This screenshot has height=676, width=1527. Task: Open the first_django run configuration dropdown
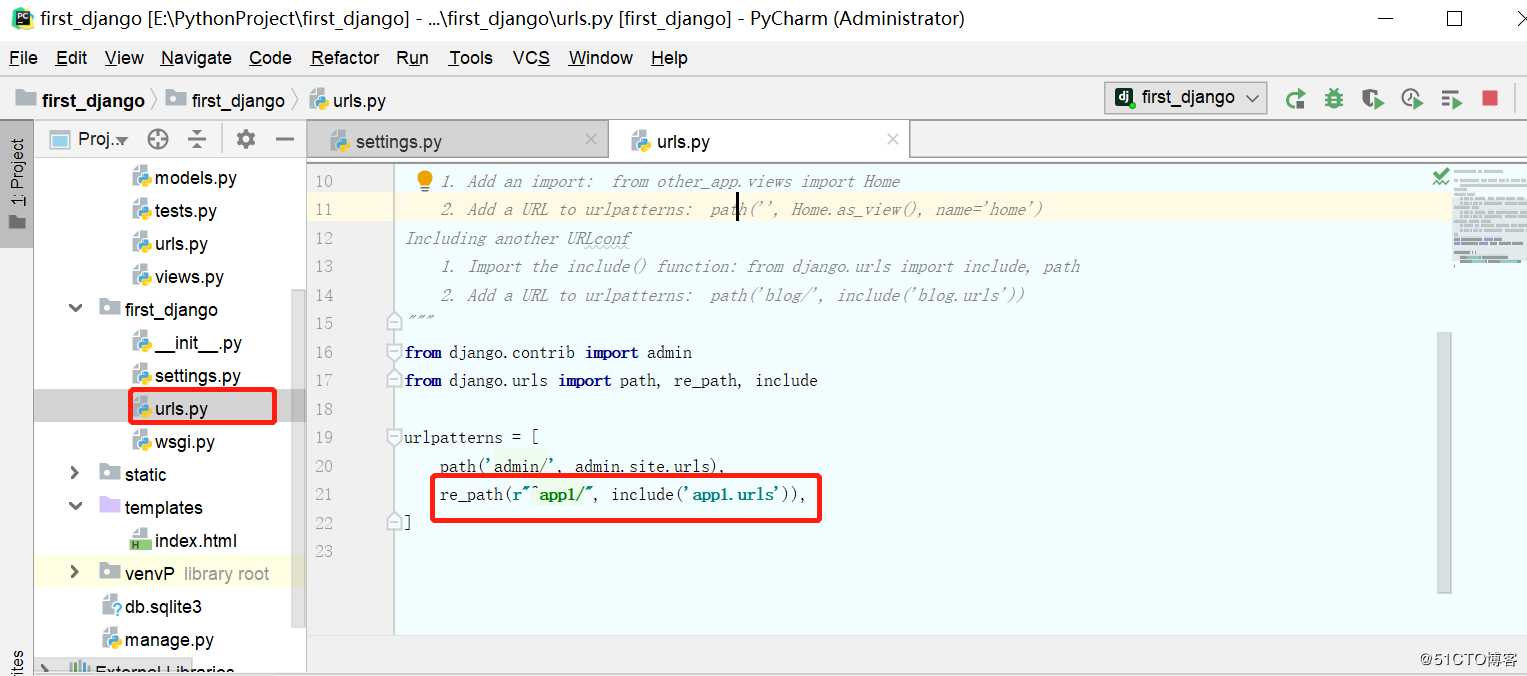[1188, 97]
